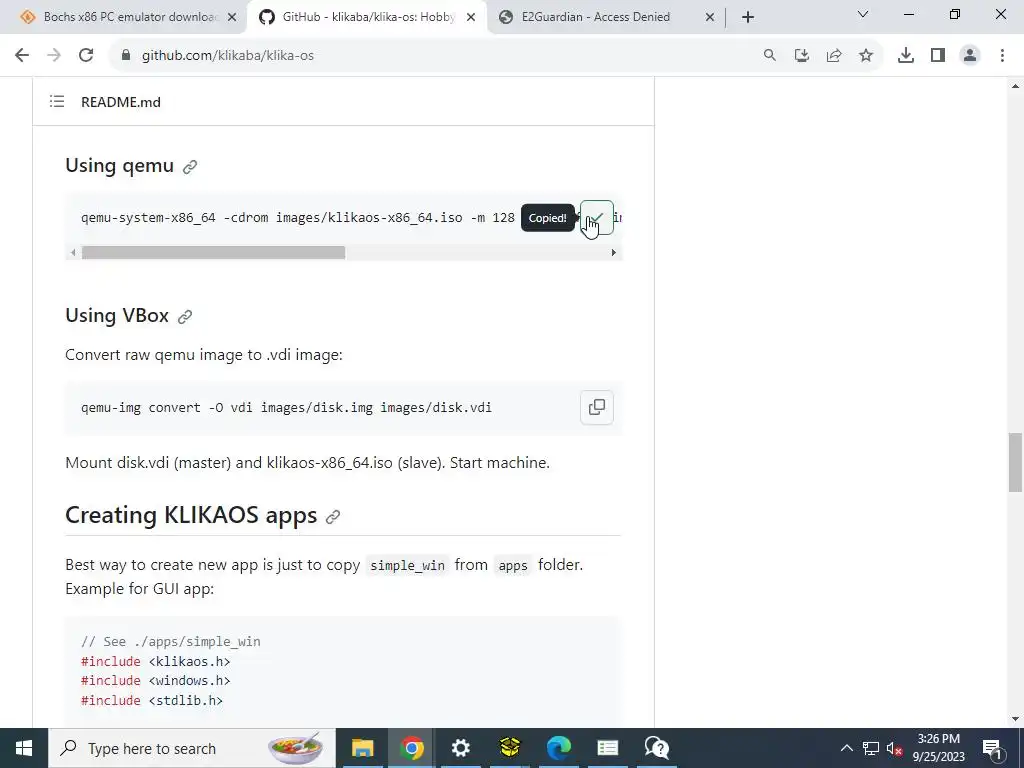The image size is (1024, 768).
Task: Click the qemu-system-x86_64 command text
Action: tap(298, 217)
